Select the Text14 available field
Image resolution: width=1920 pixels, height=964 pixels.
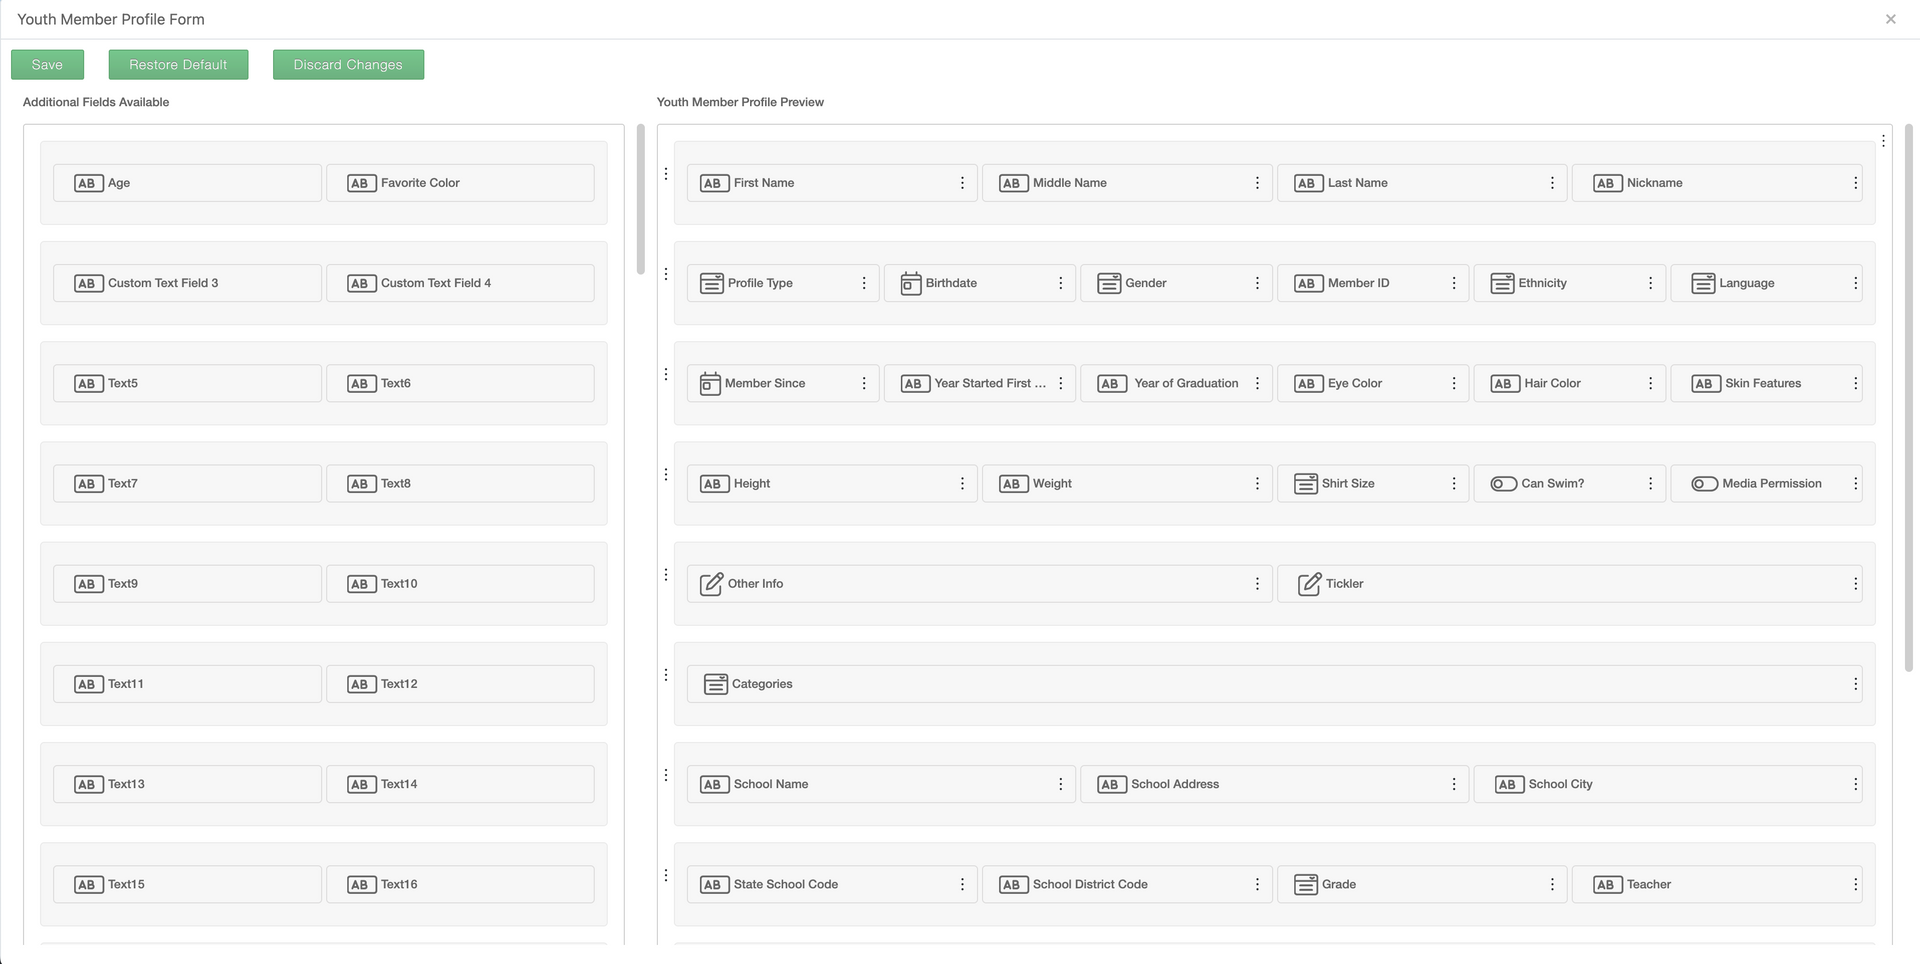(x=460, y=784)
